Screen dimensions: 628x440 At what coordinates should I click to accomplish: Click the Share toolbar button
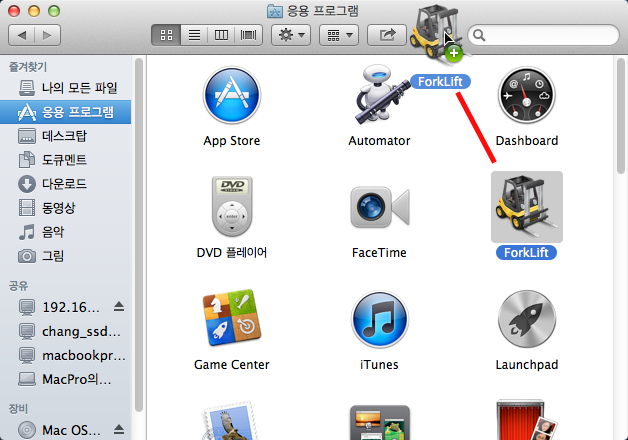tap(386, 35)
